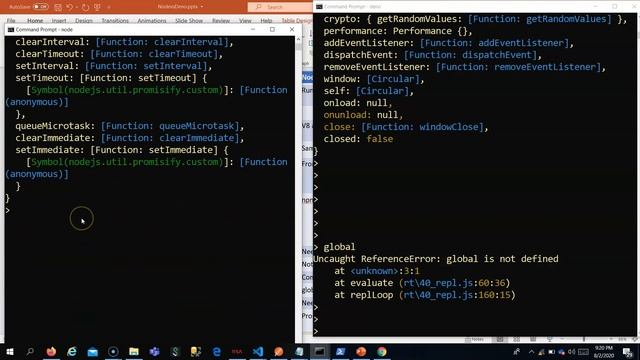
Task: Click the 'global' command text in deno console
Action: tap(339, 247)
